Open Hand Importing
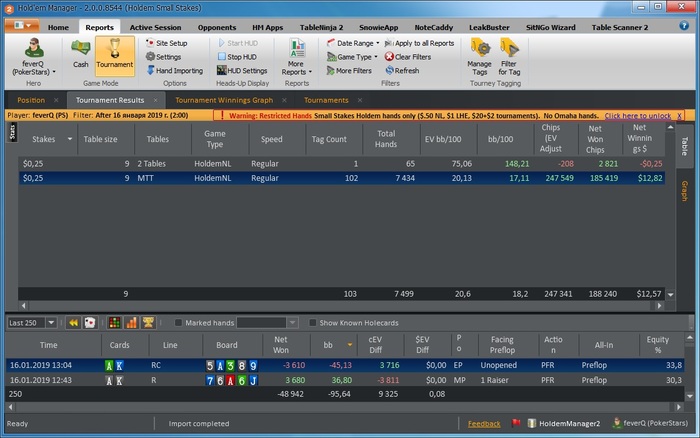Viewport: 700px width, 438px height. tap(175, 71)
